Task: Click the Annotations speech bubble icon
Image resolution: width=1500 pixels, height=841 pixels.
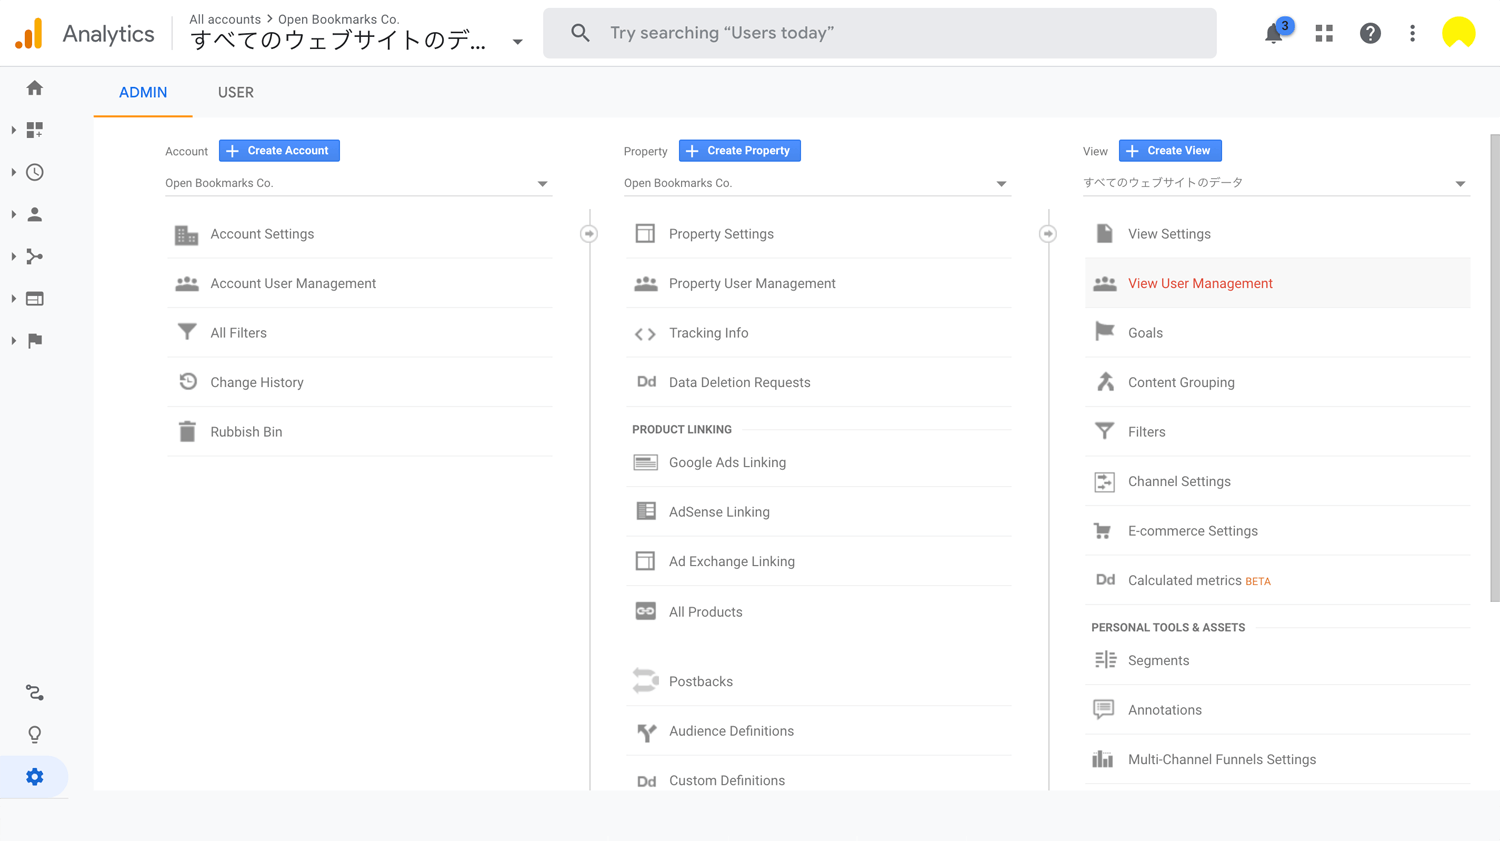Action: click(1104, 709)
